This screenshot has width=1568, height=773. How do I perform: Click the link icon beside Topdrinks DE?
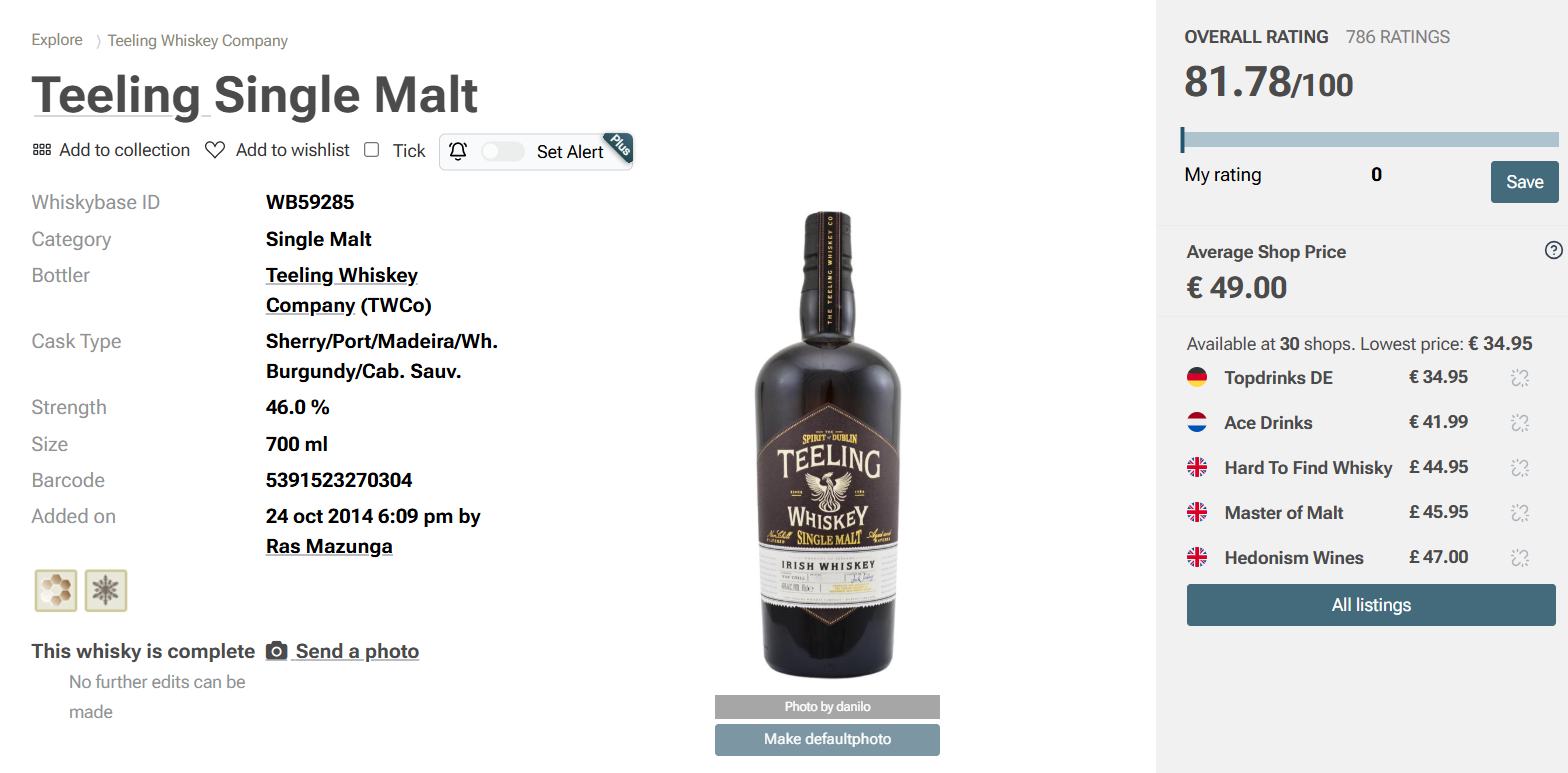(1520, 378)
